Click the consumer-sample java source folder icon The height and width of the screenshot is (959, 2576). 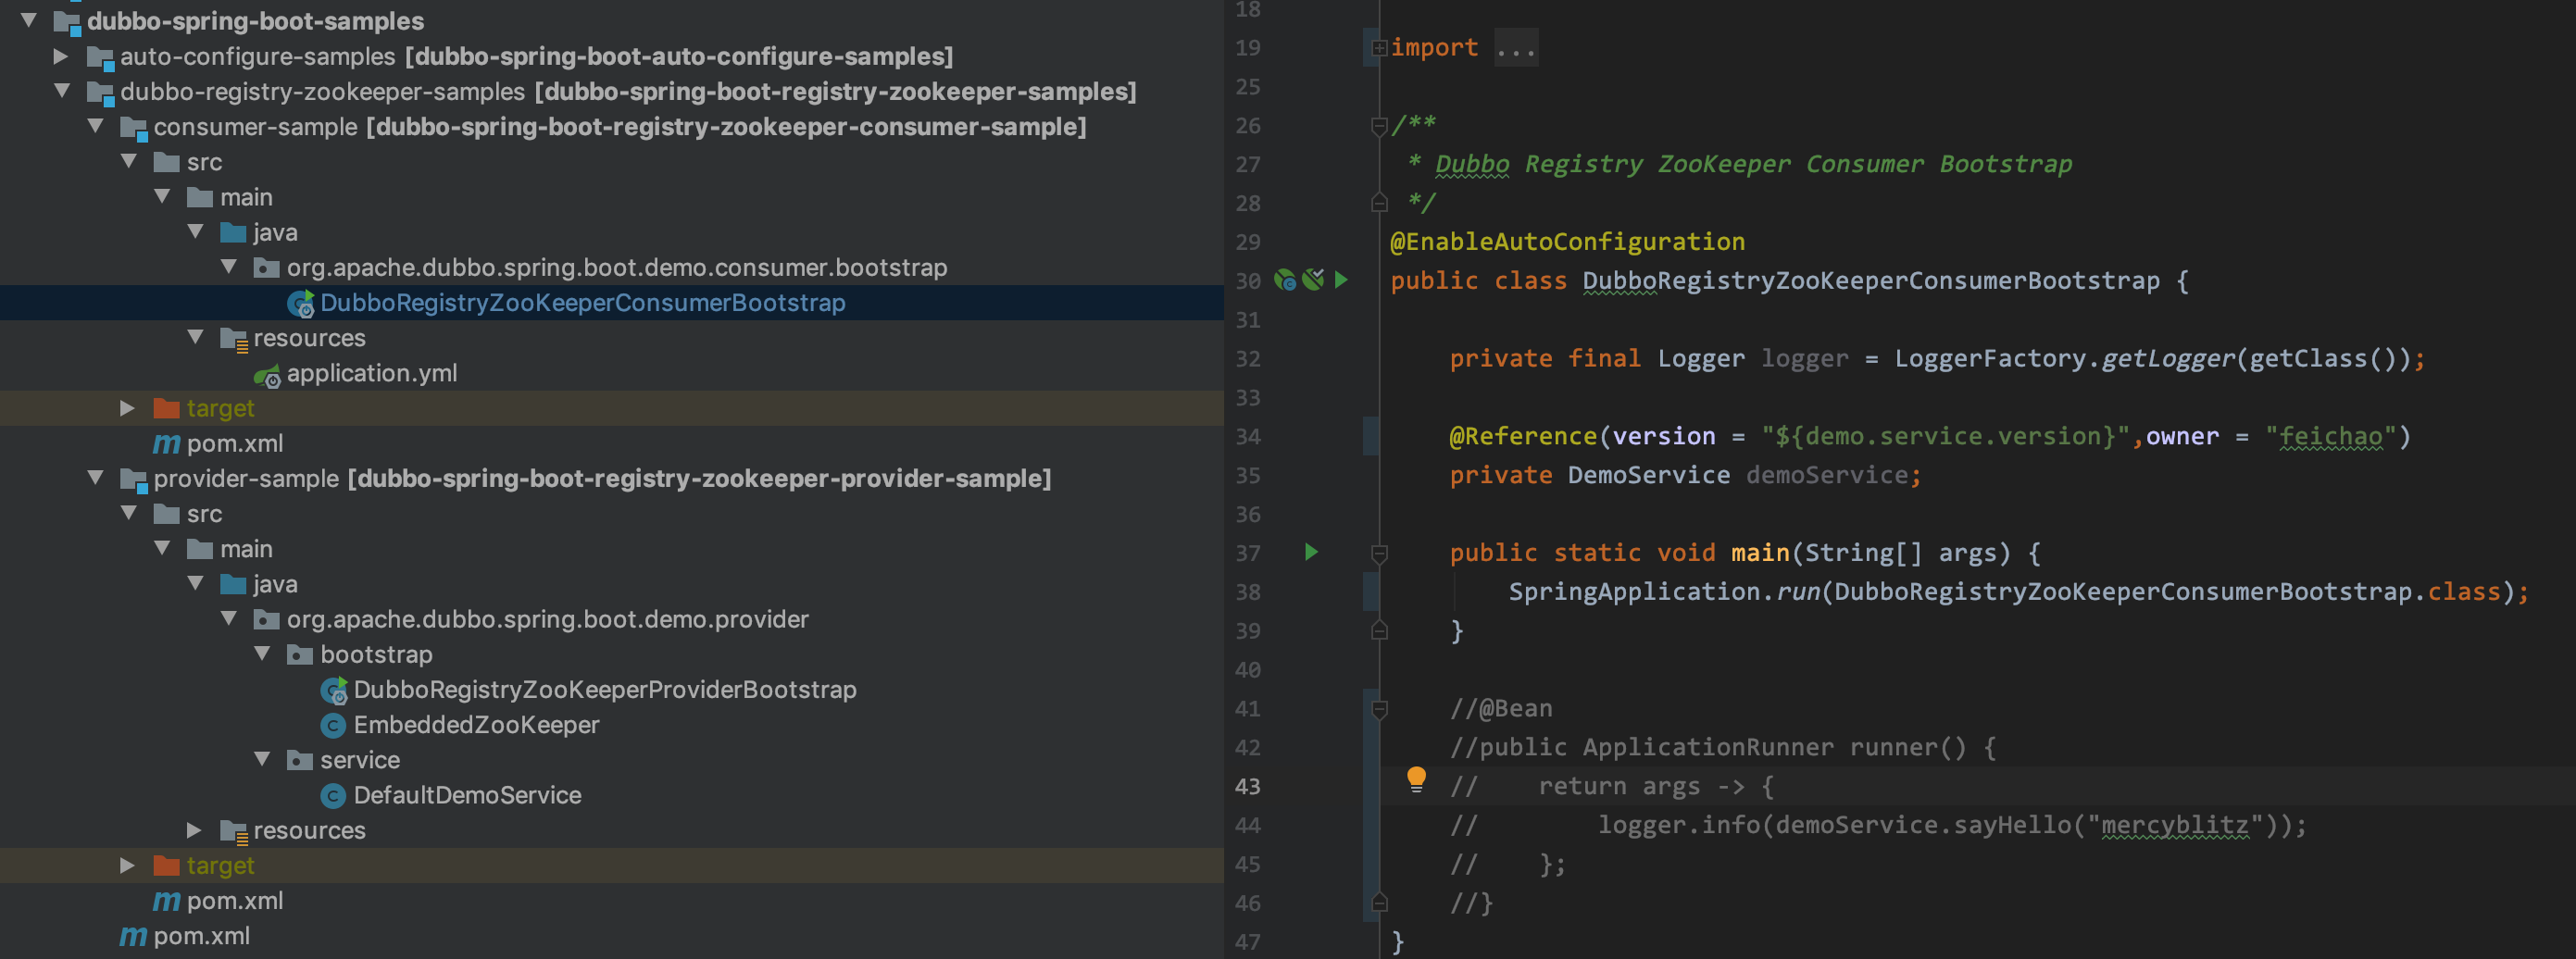click(x=233, y=233)
